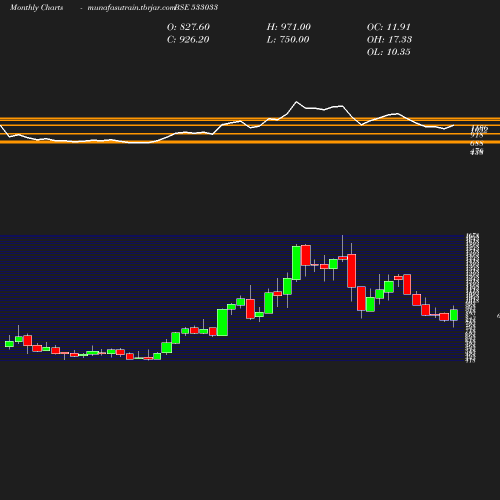Click the peak of the white indicator line
Viewport: 500px width, 500px height.
click(296, 102)
